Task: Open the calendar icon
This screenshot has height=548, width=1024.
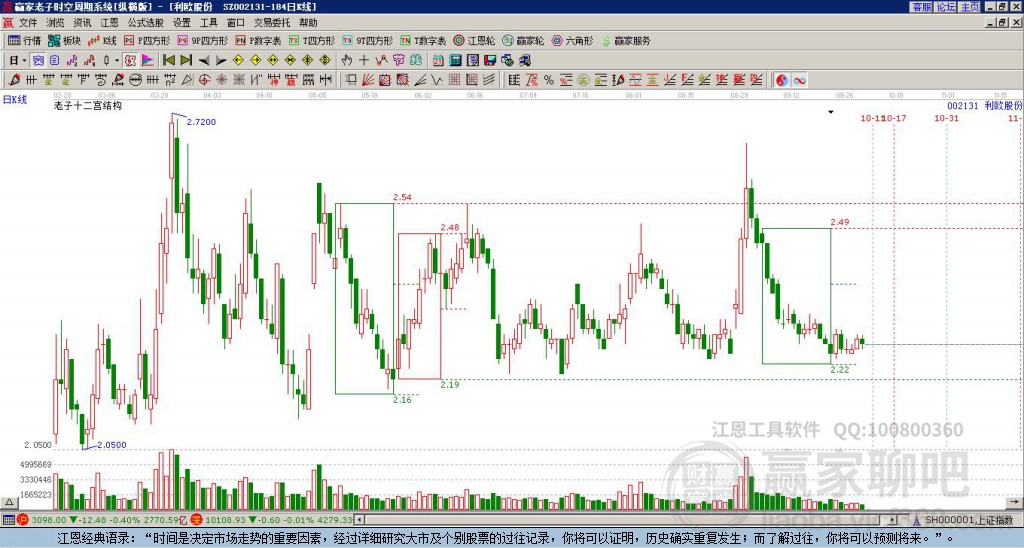Action: (x=438, y=61)
